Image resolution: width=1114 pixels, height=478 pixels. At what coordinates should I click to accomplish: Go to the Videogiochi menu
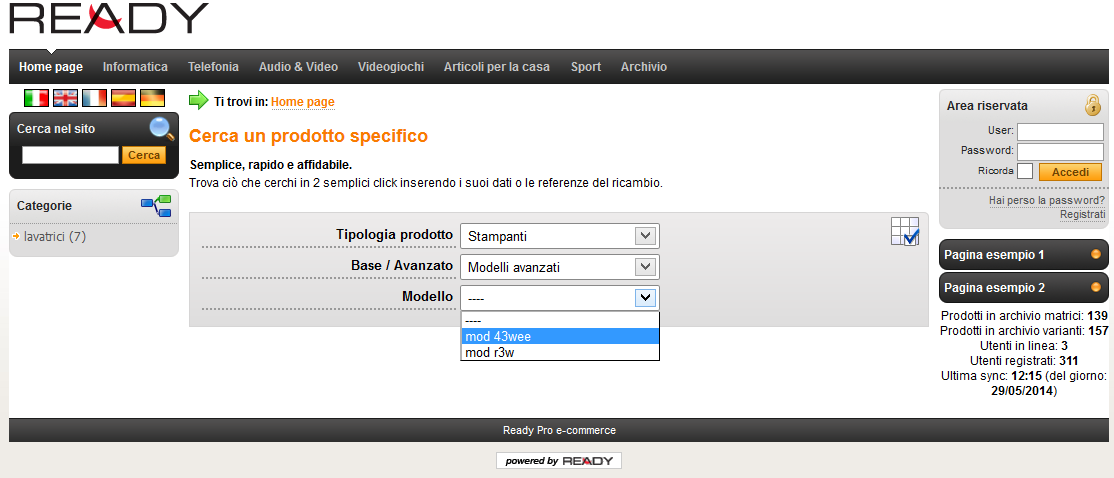(391, 67)
